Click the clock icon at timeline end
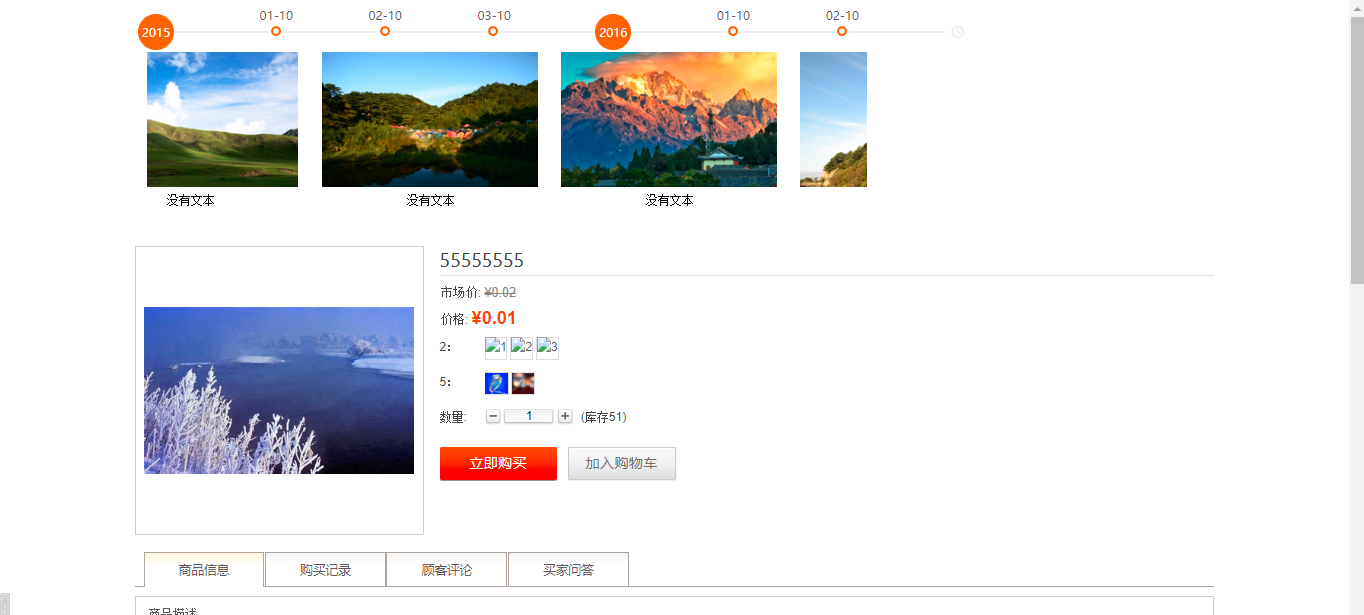 pyautogui.click(x=957, y=32)
